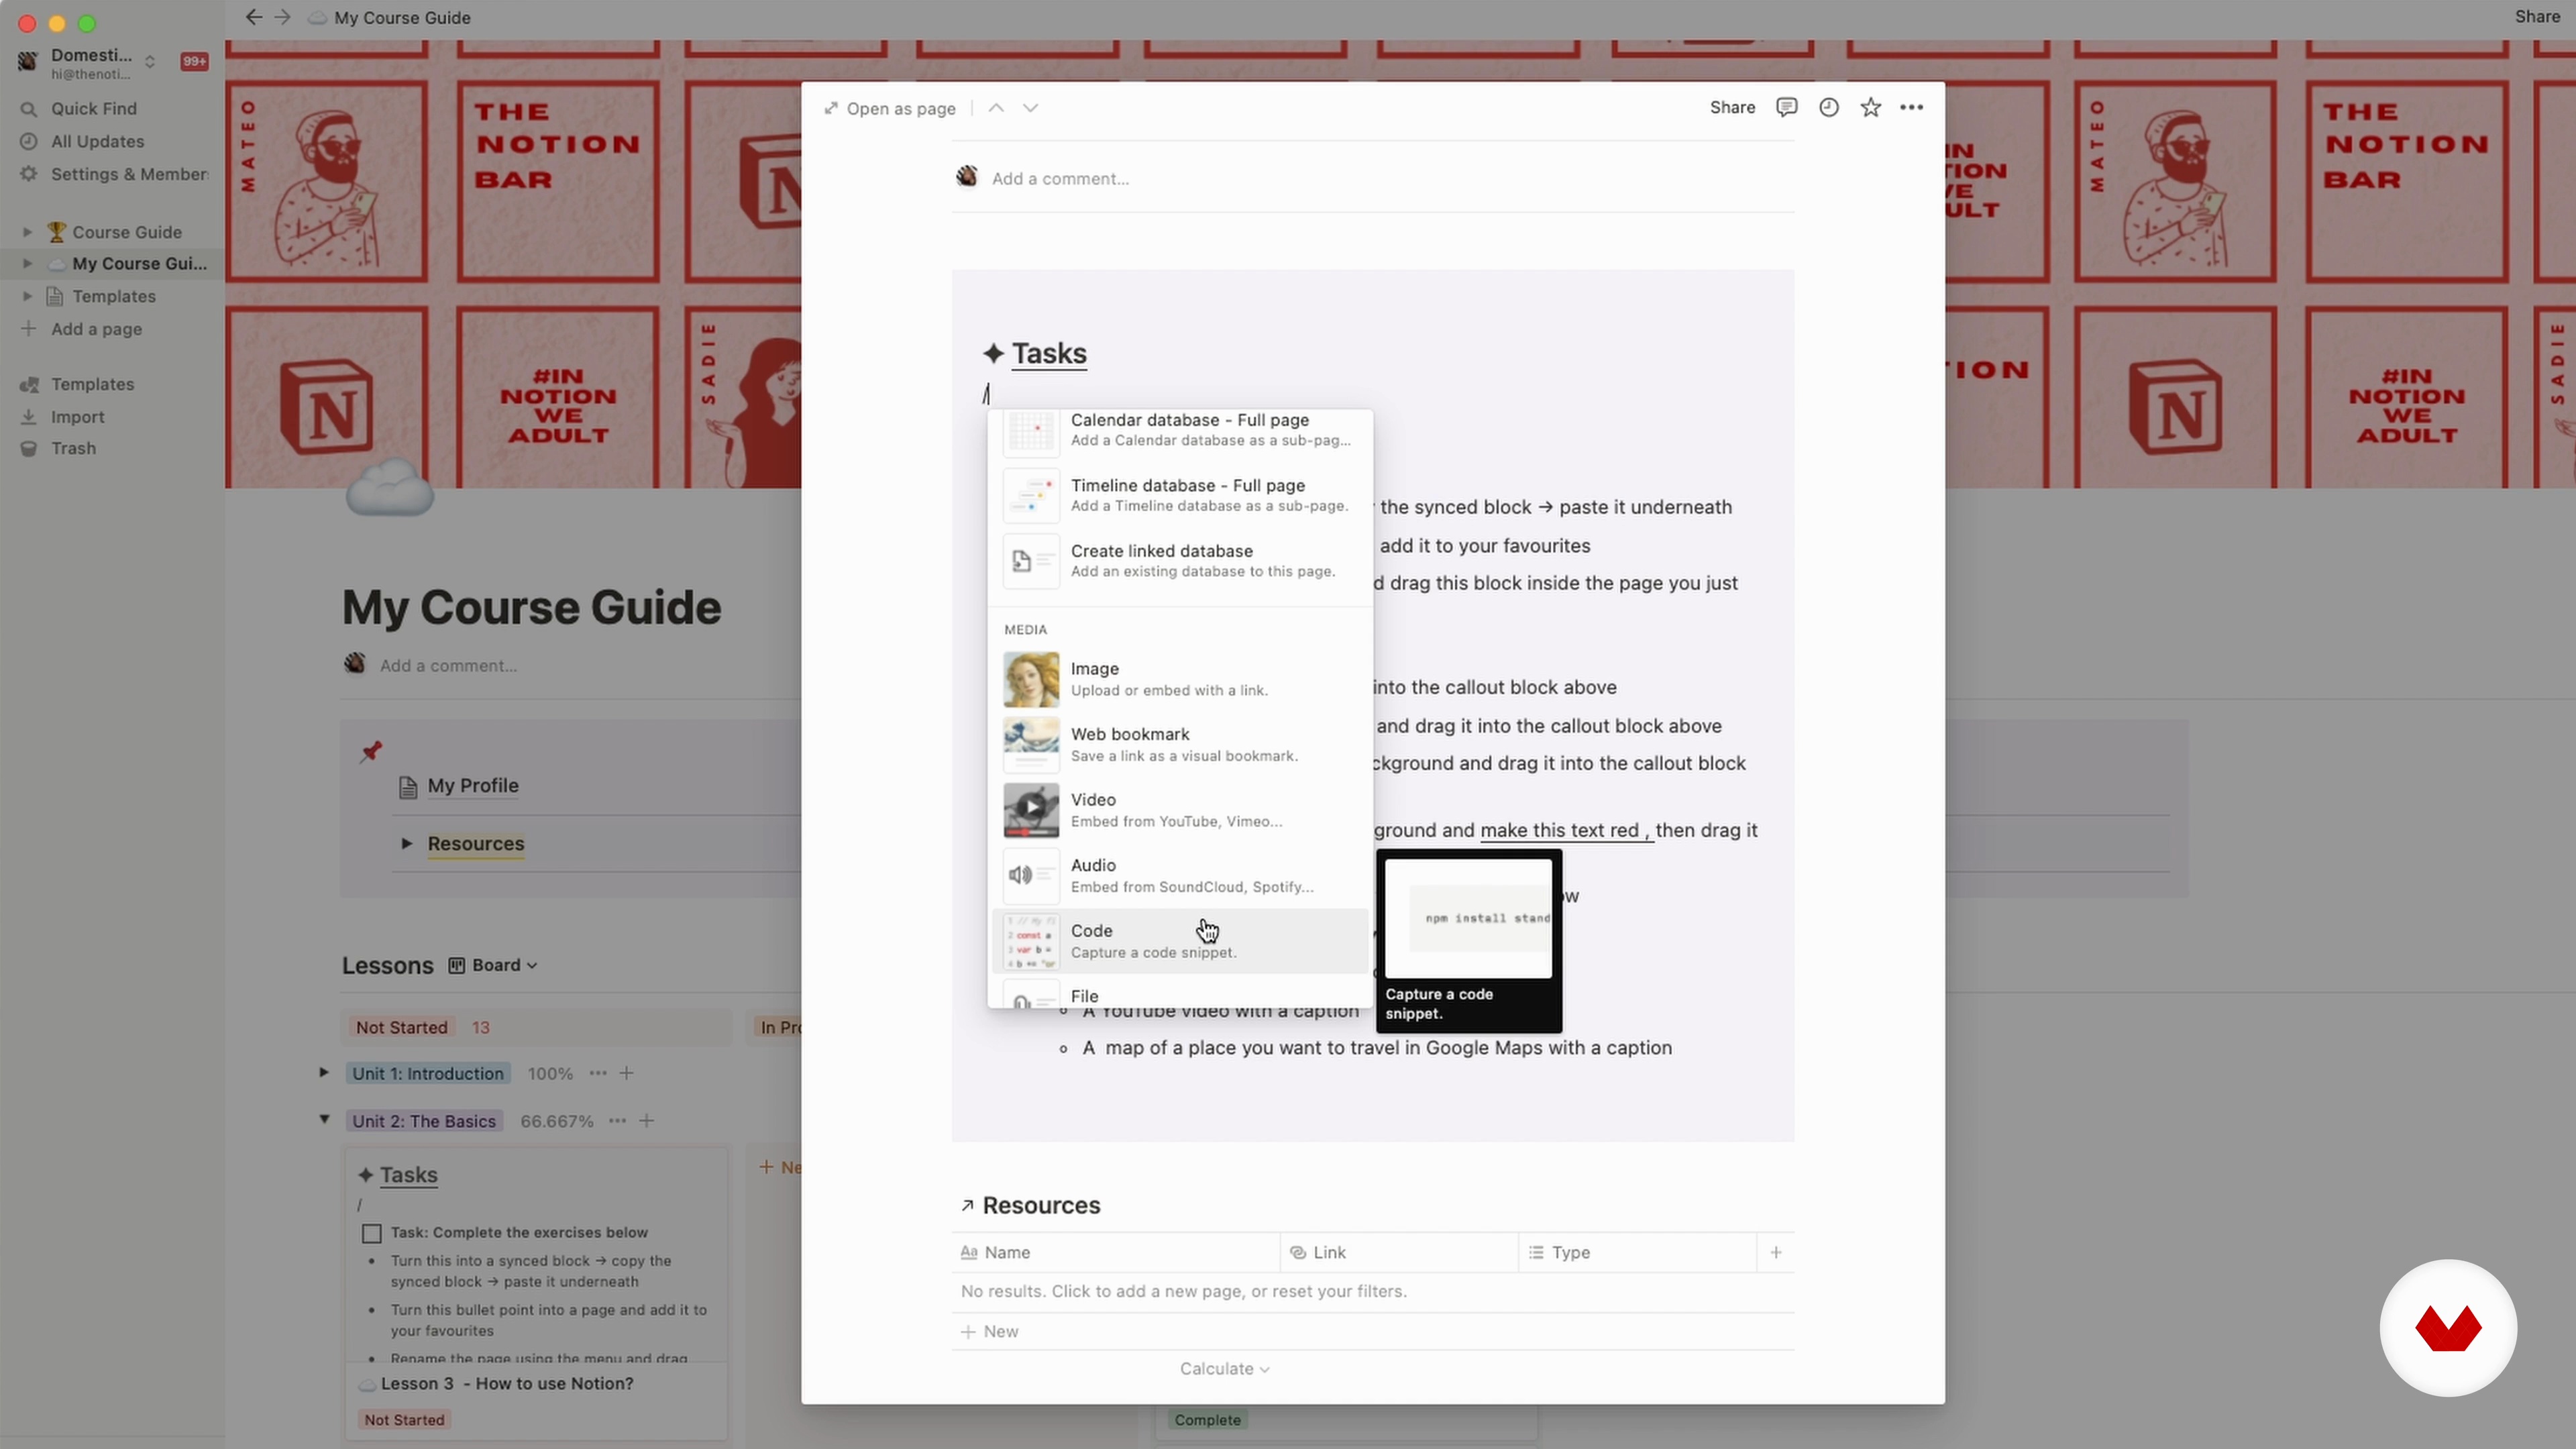Open options for Unit 2: The Basics
Viewport: 2576px width, 1449px height.
click(x=618, y=1121)
